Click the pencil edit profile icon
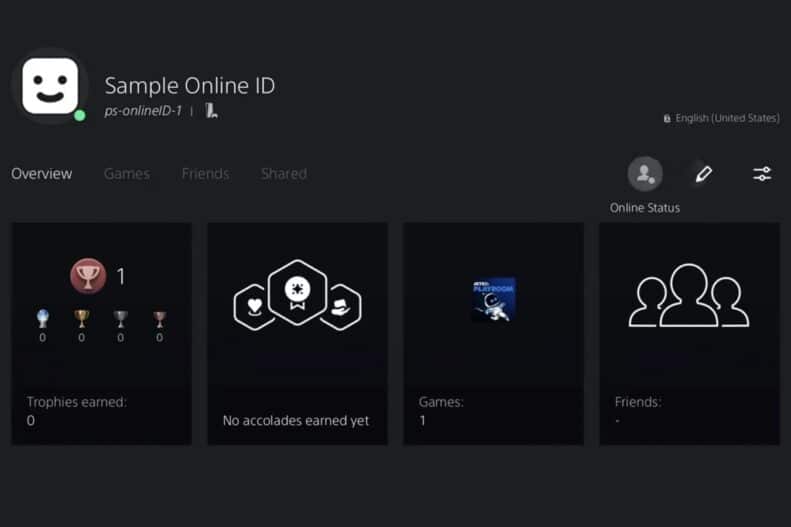The height and width of the screenshot is (527, 791). (x=703, y=174)
